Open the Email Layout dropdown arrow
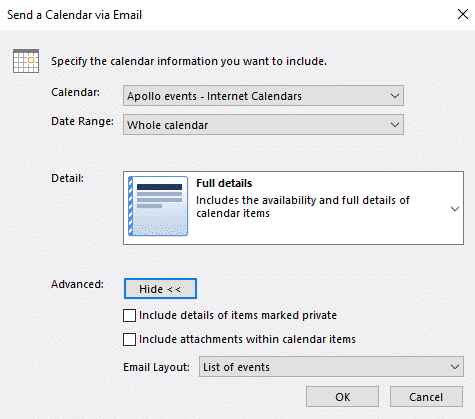475x419 pixels. click(455, 367)
